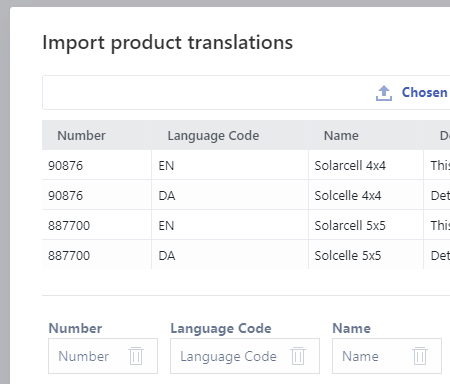Focus the Number input field
Image resolution: width=450 pixels, height=384 pixels.
click(103, 356)
